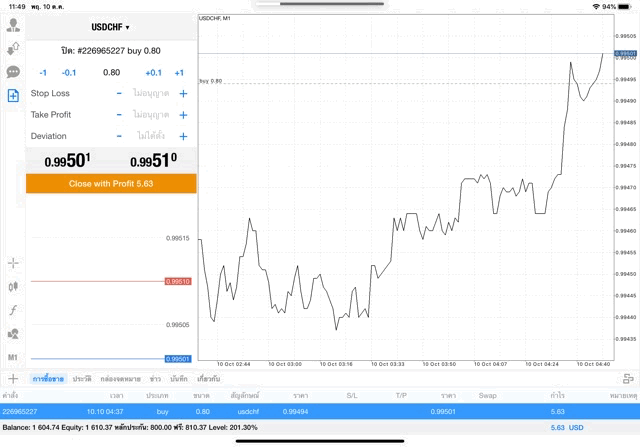Edit the 0.80 volume value
This screenshot has width=640, height=447.
[111, 73]
